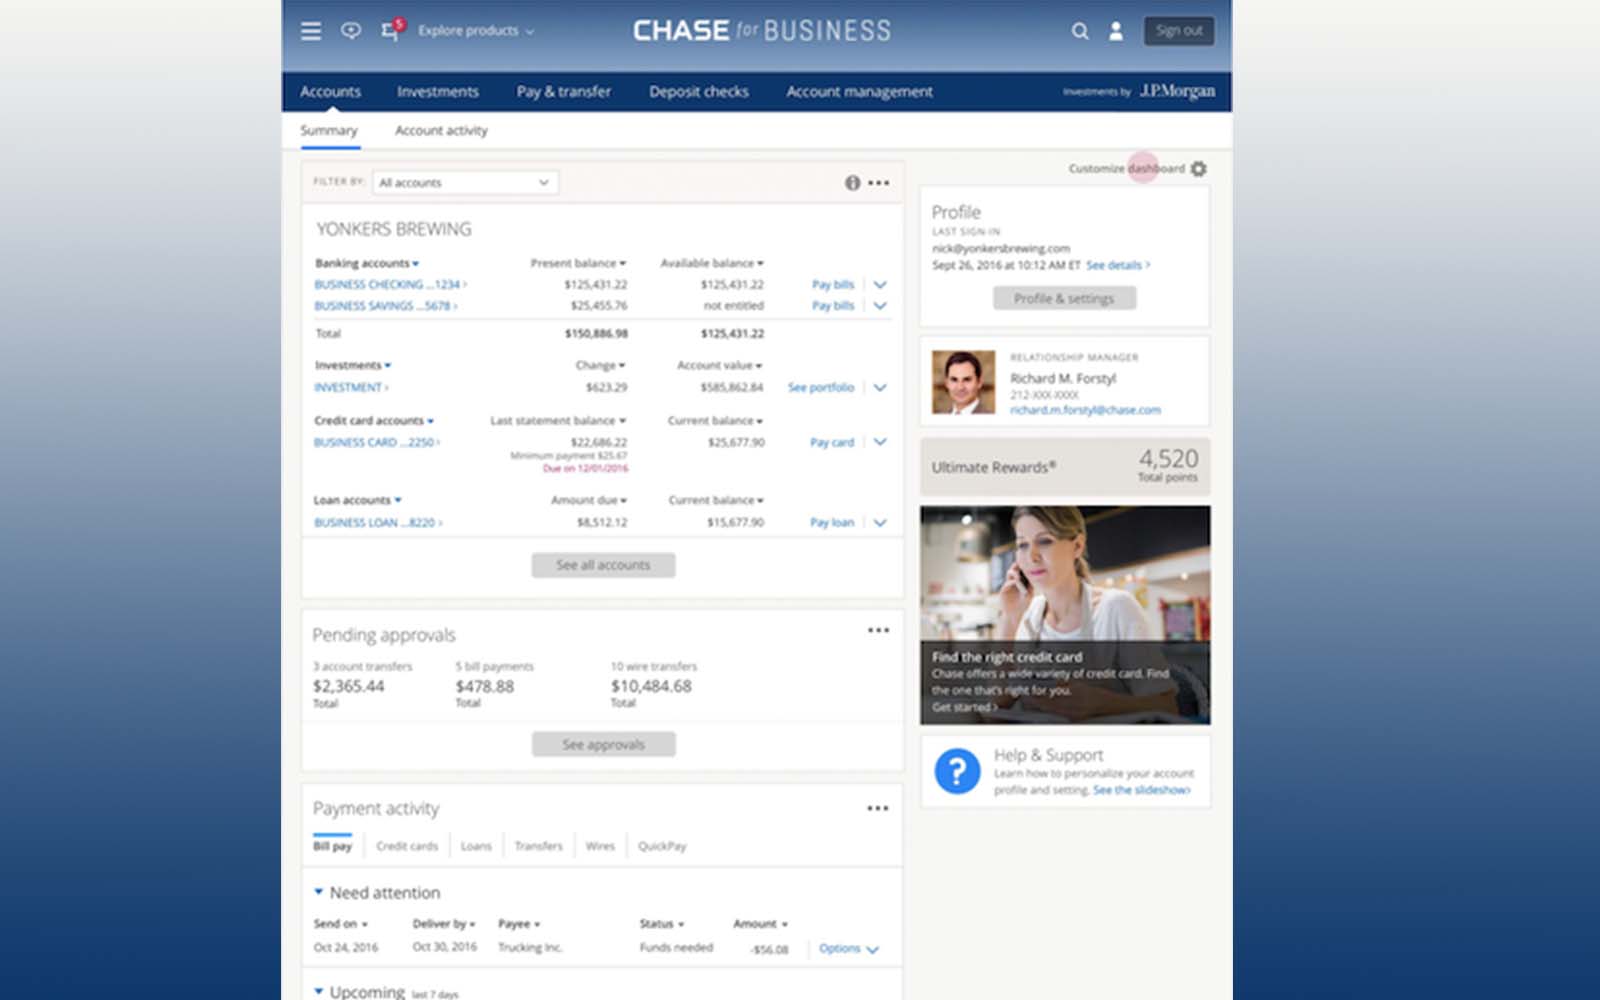Sort payments by Payee column
1600x1000 pixels.
point(519,924)
